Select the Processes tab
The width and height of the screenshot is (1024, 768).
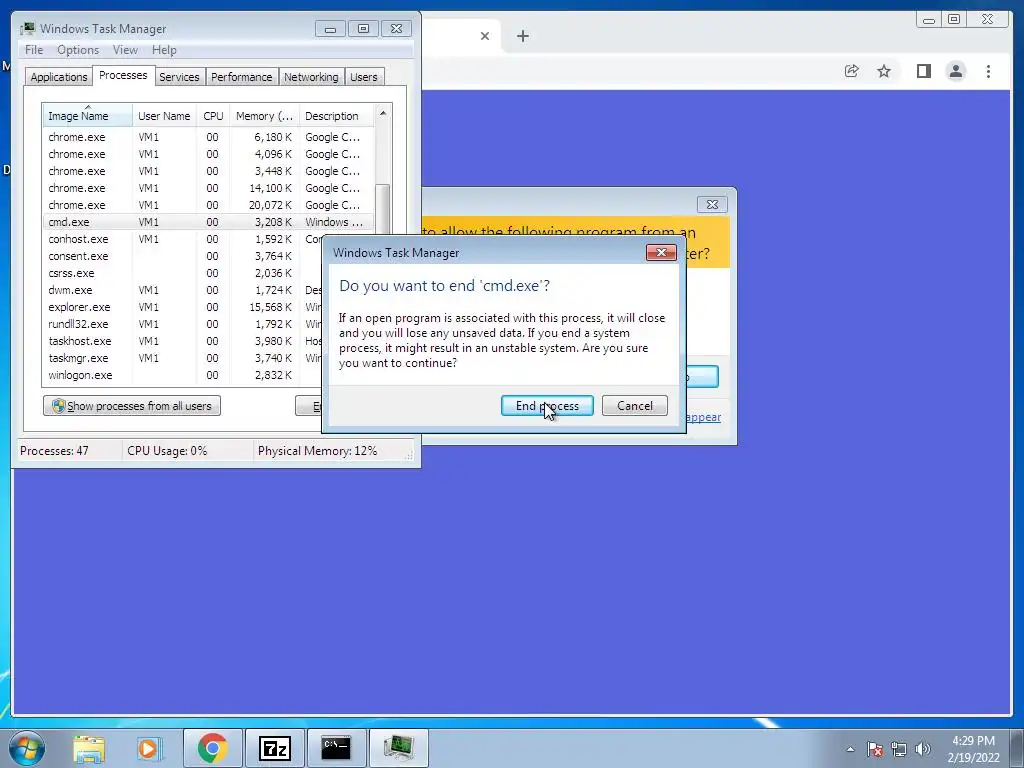(123, 76)
